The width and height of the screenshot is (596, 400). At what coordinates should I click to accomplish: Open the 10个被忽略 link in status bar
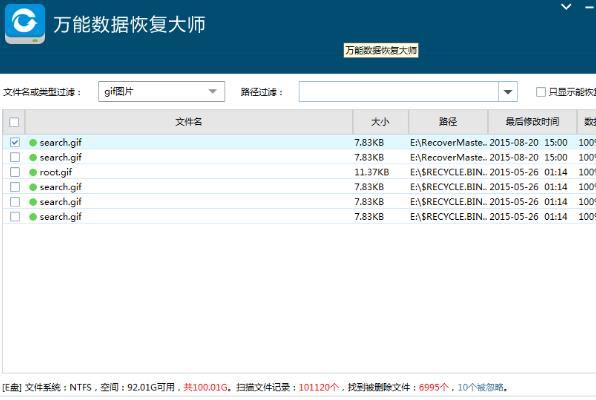[481, 387]
